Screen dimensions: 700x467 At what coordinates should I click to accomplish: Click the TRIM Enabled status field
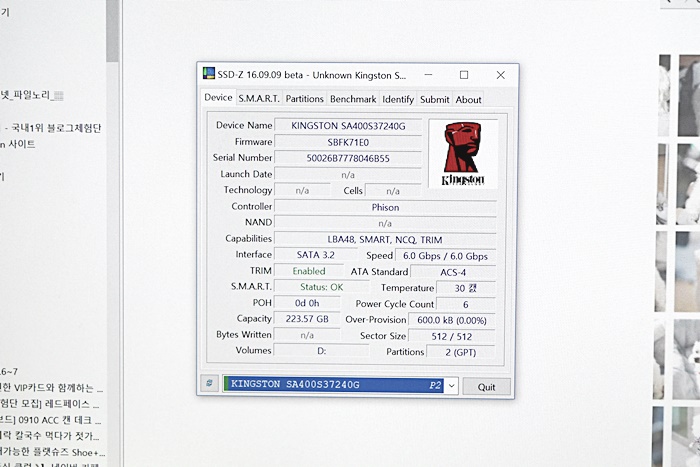point(308,272)
